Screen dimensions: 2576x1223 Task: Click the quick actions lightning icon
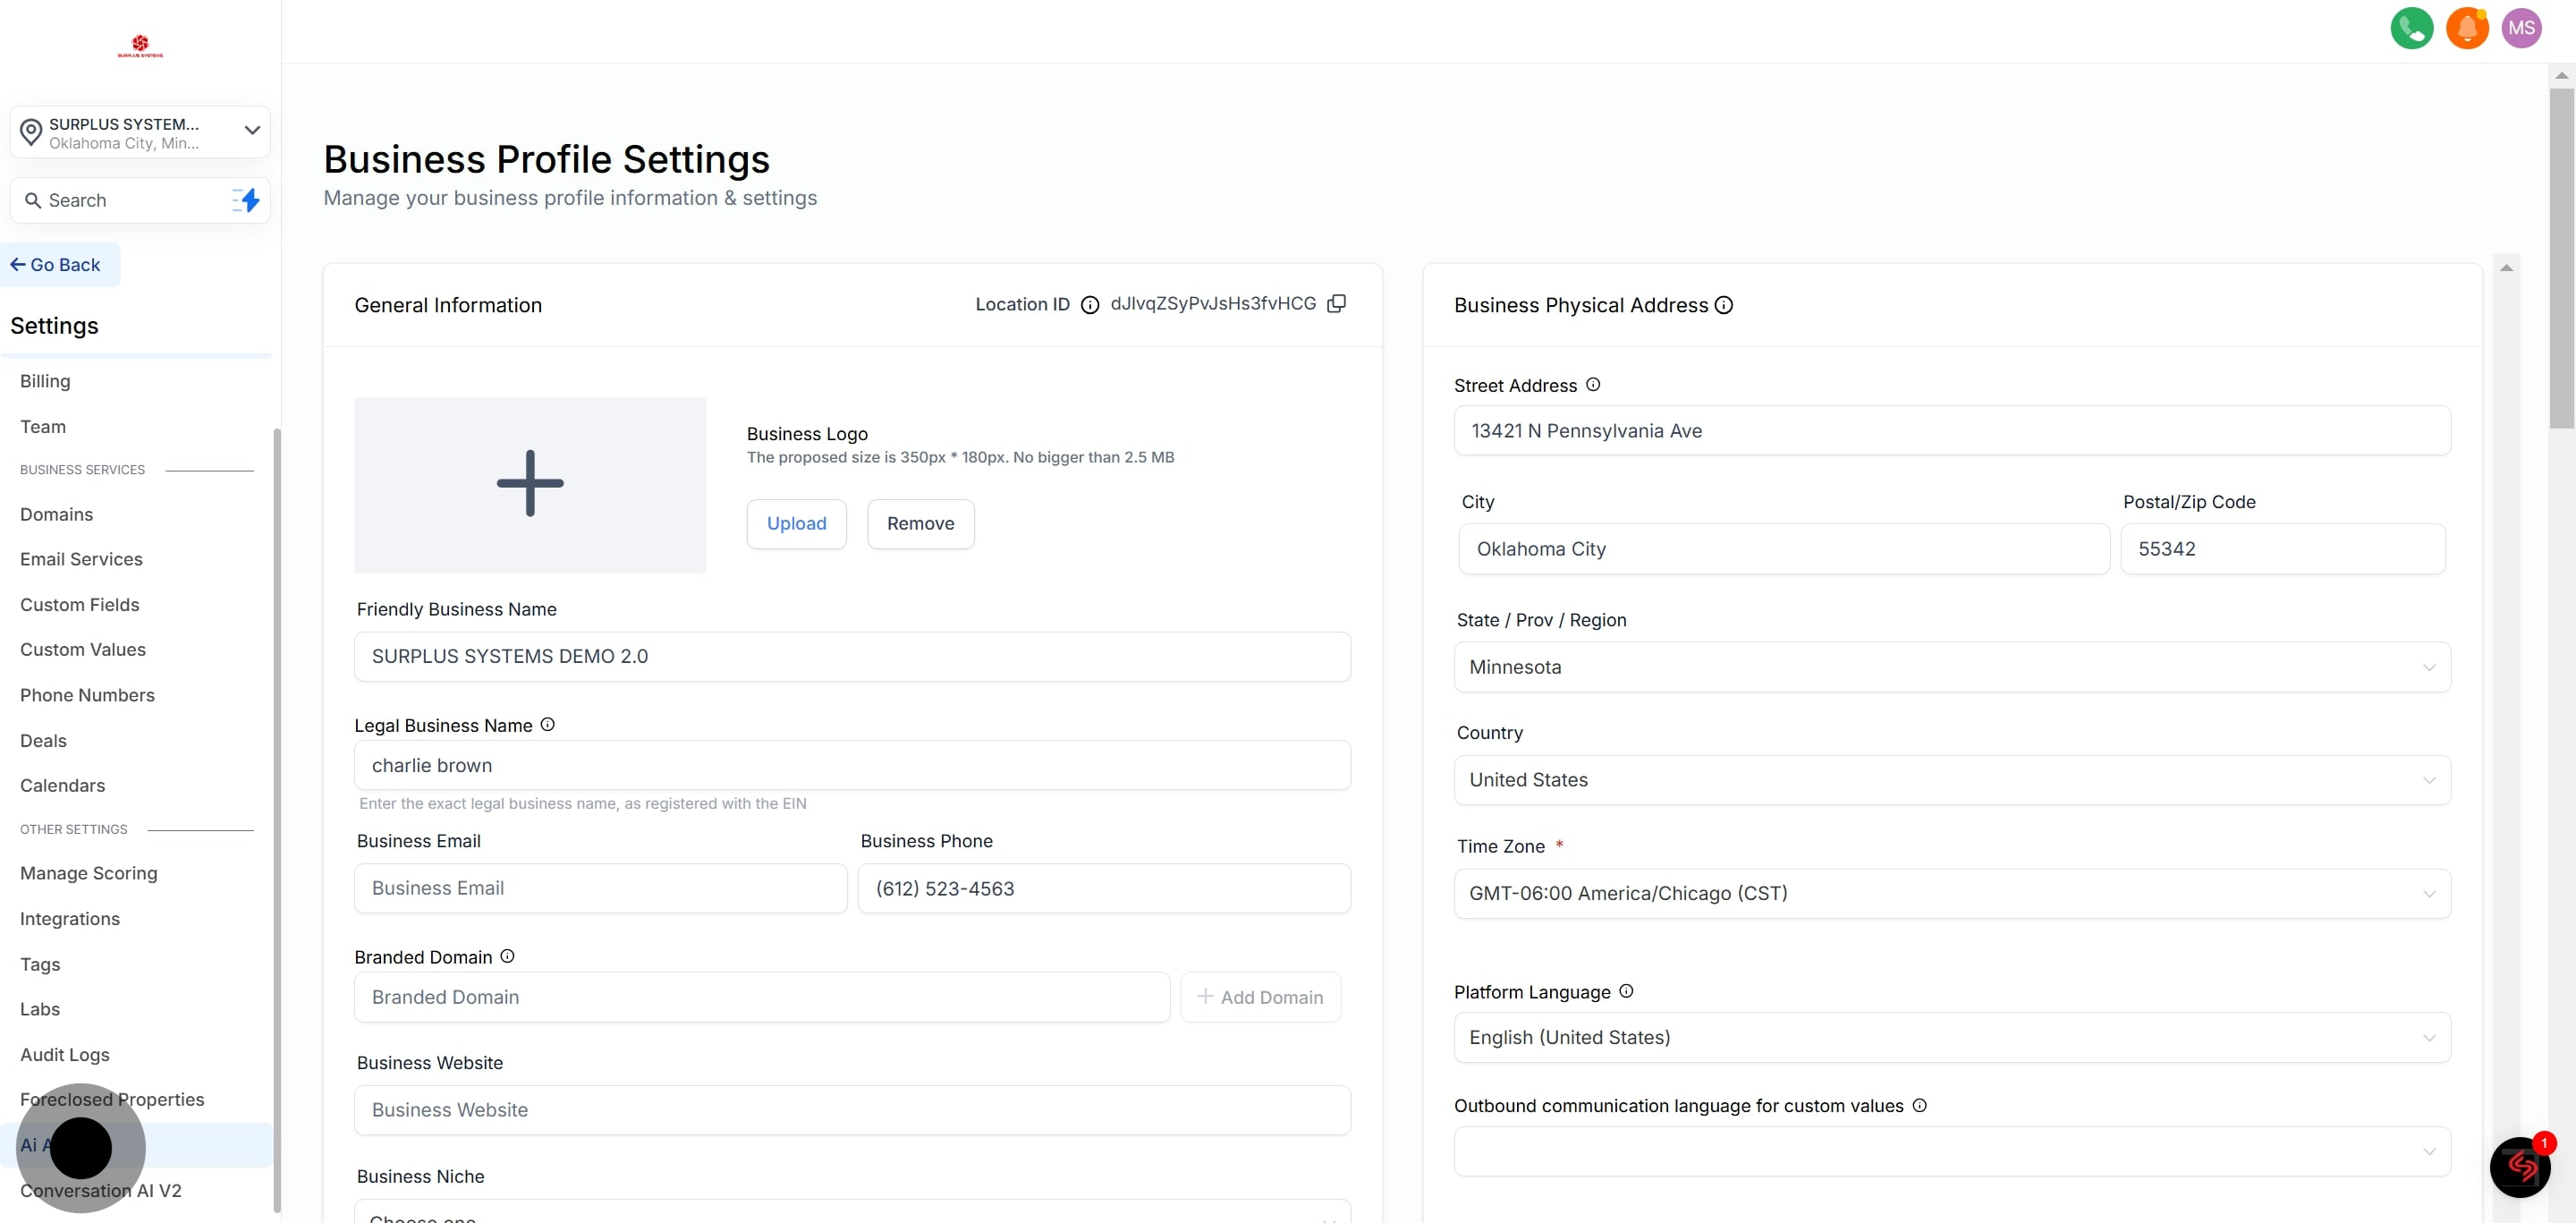246,200
